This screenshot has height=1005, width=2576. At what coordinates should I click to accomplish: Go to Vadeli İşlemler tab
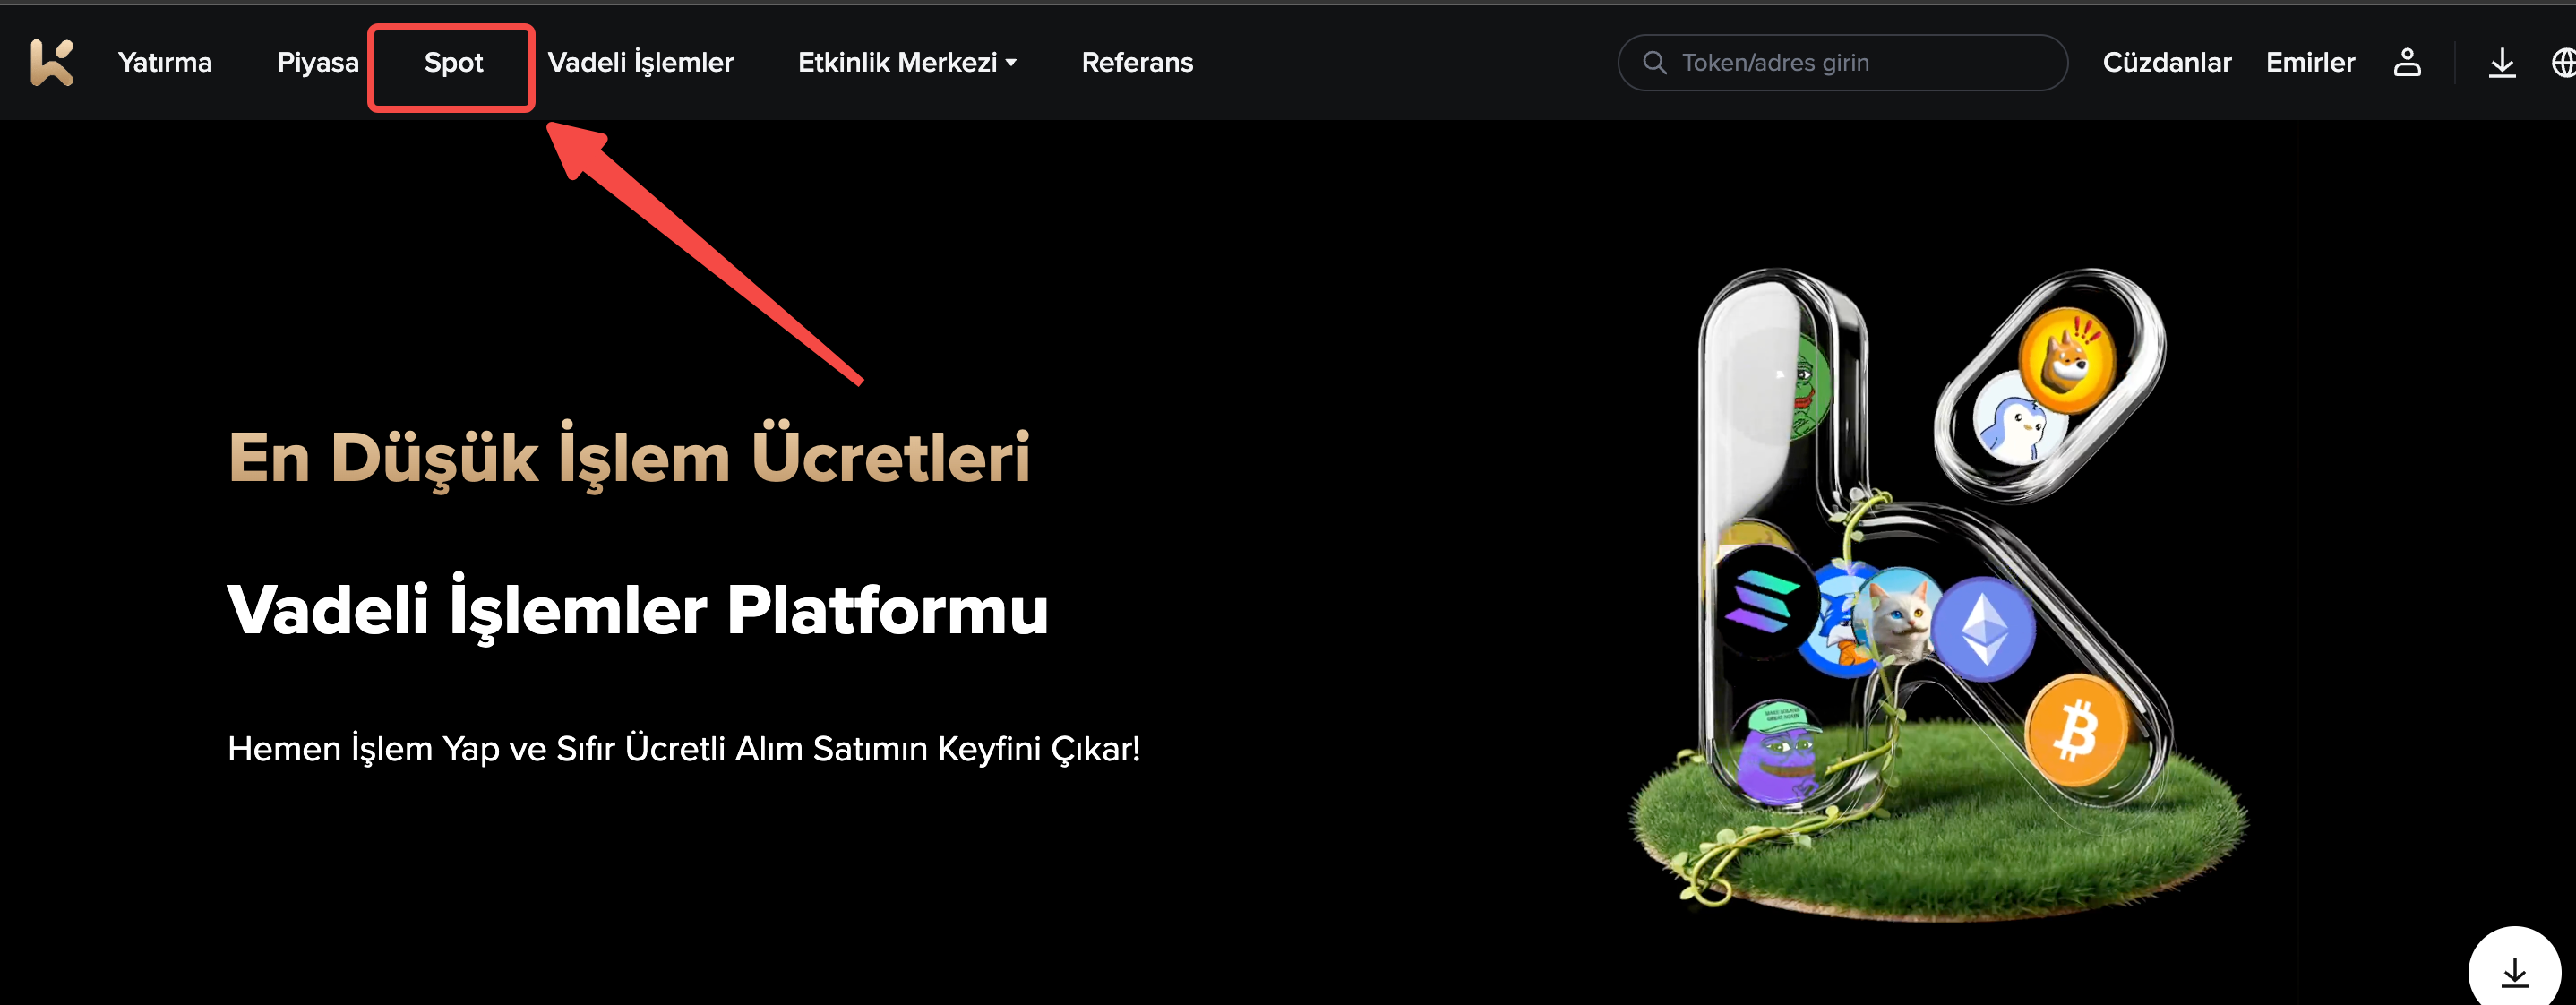point(640,62)
